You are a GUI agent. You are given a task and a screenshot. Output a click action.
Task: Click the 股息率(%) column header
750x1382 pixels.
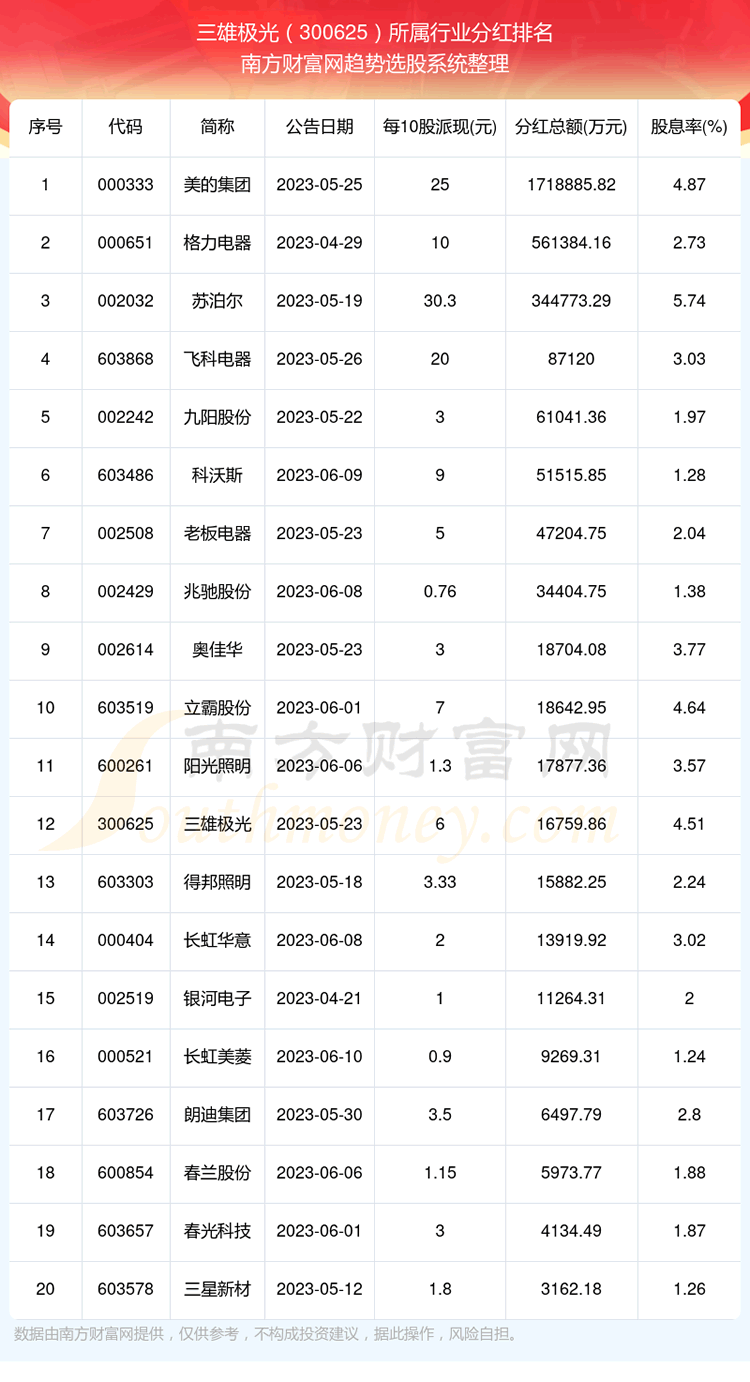pyautogui.click(x=689, y=127)
